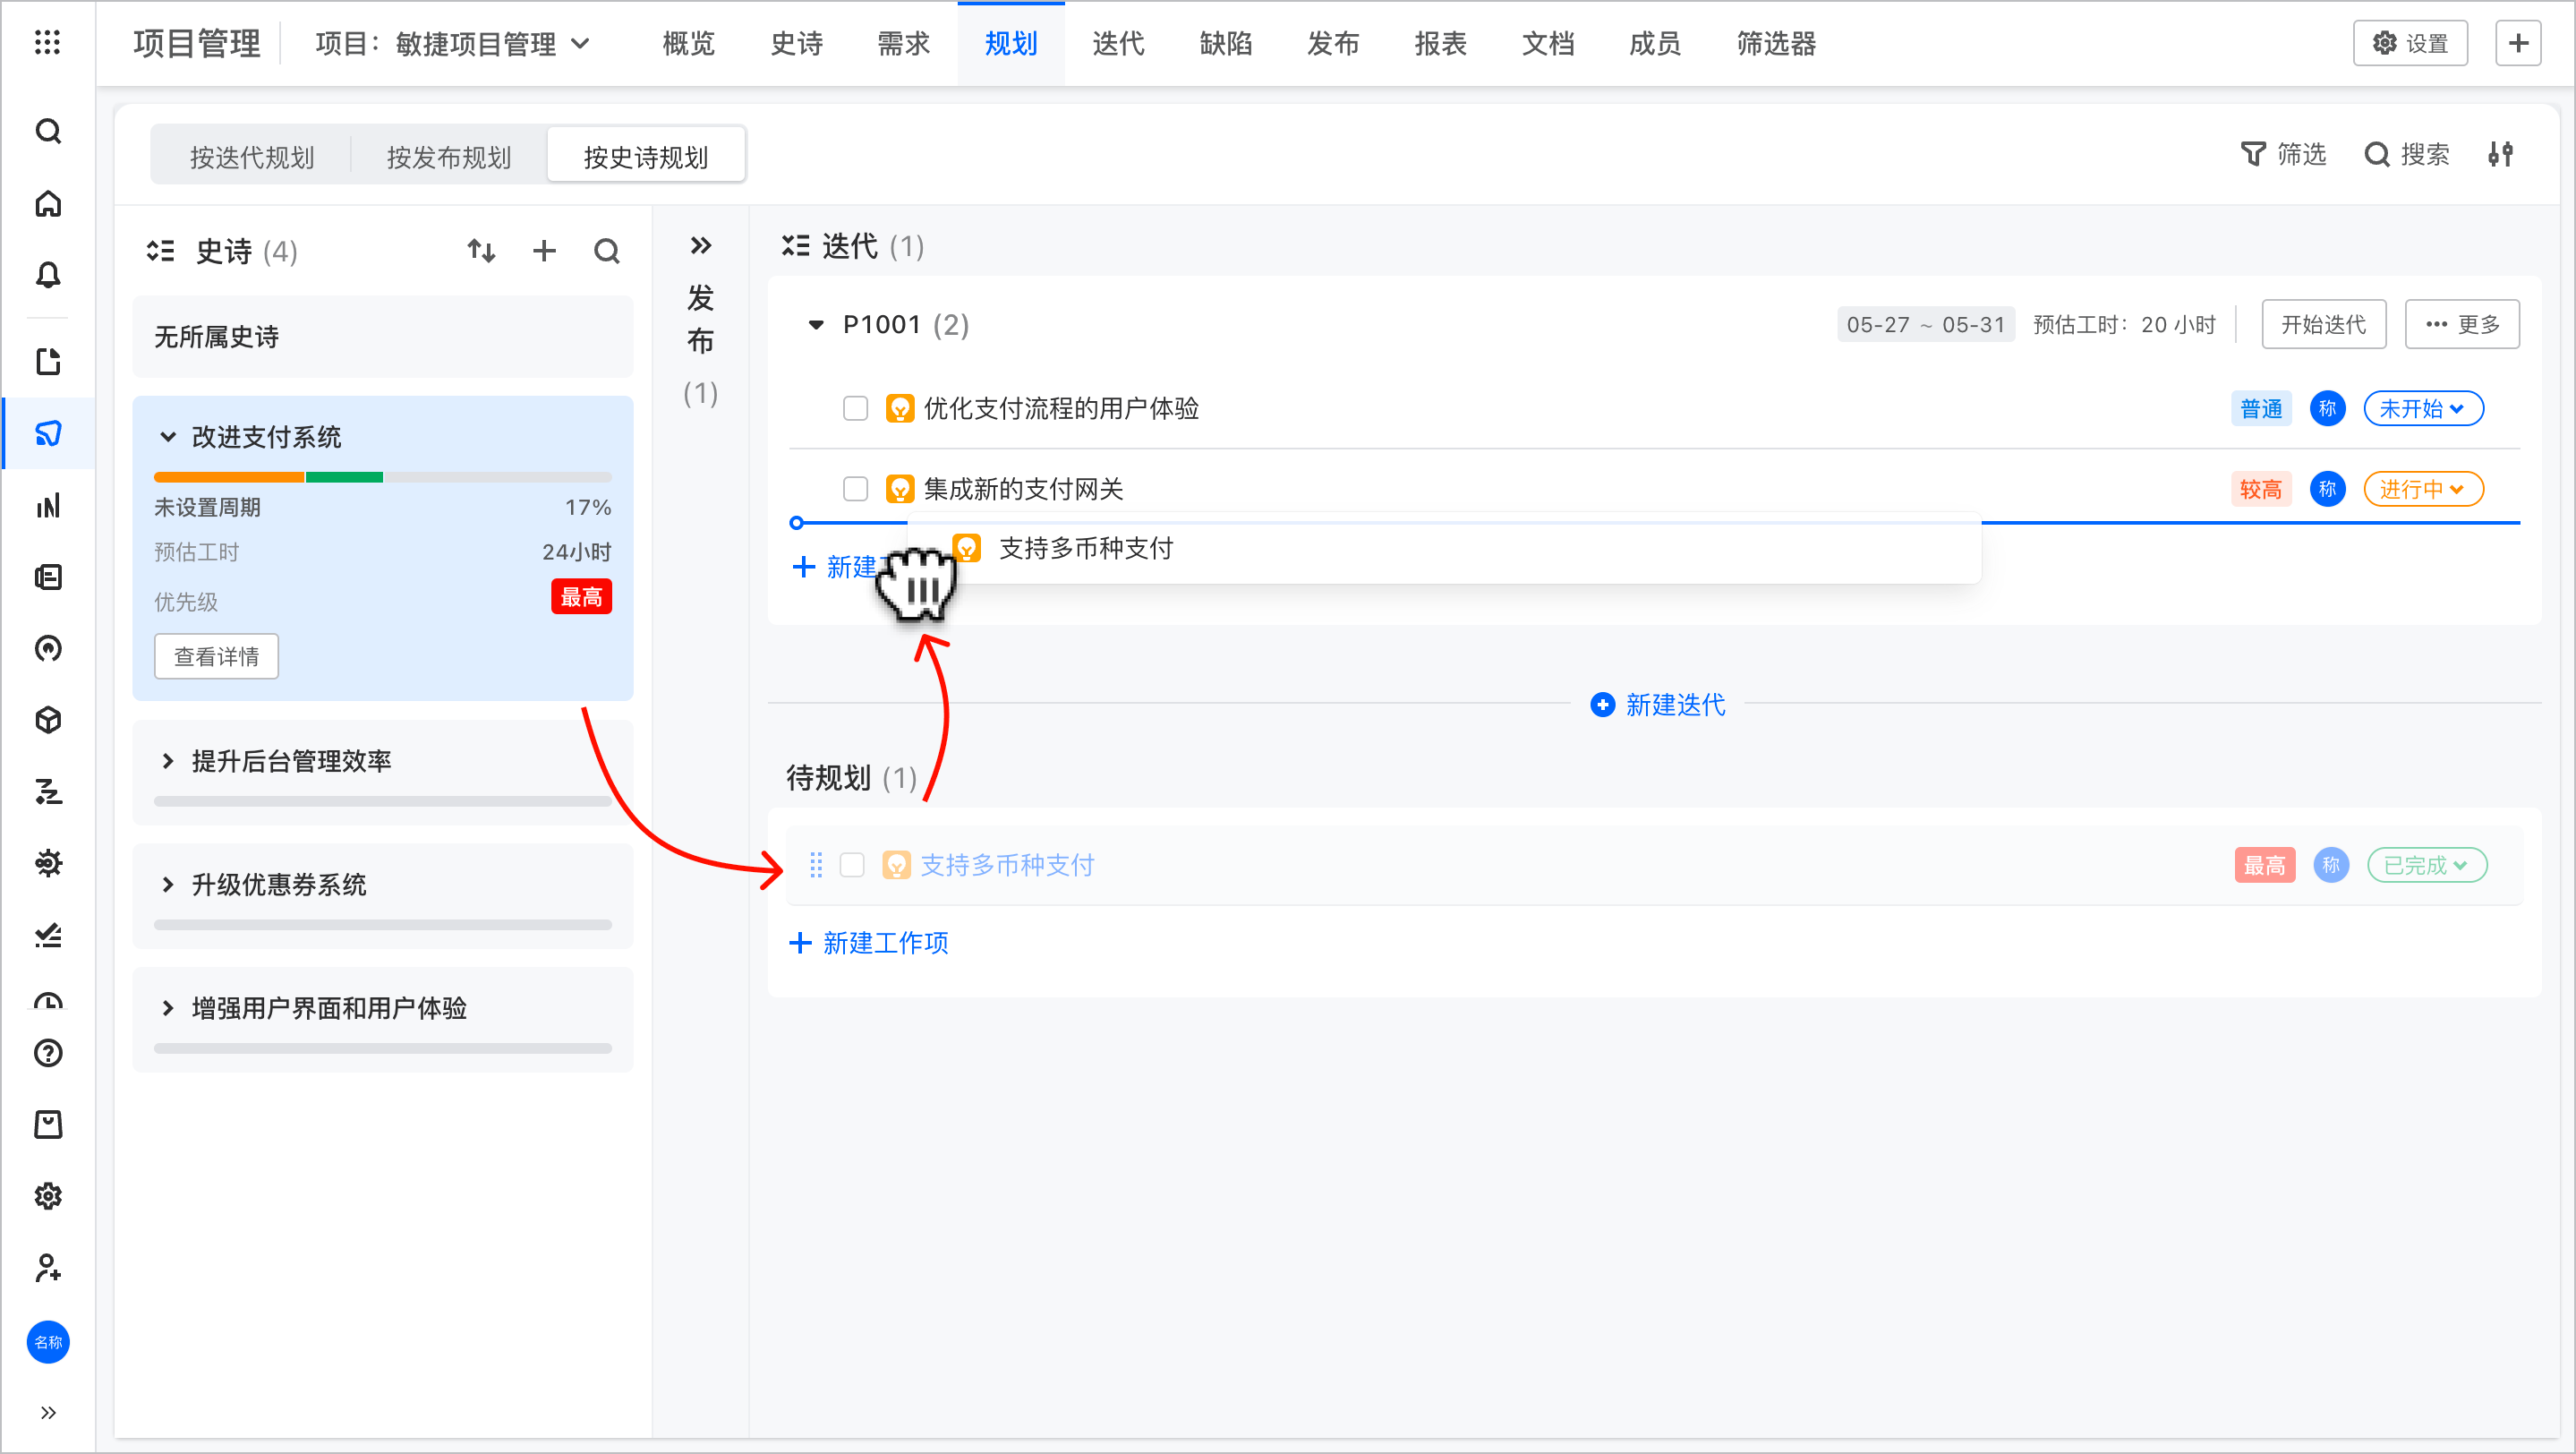The image size is (2576, 1454).
Task: Expand the 发布 side panel chevron
Action: [x=701, y=245]
